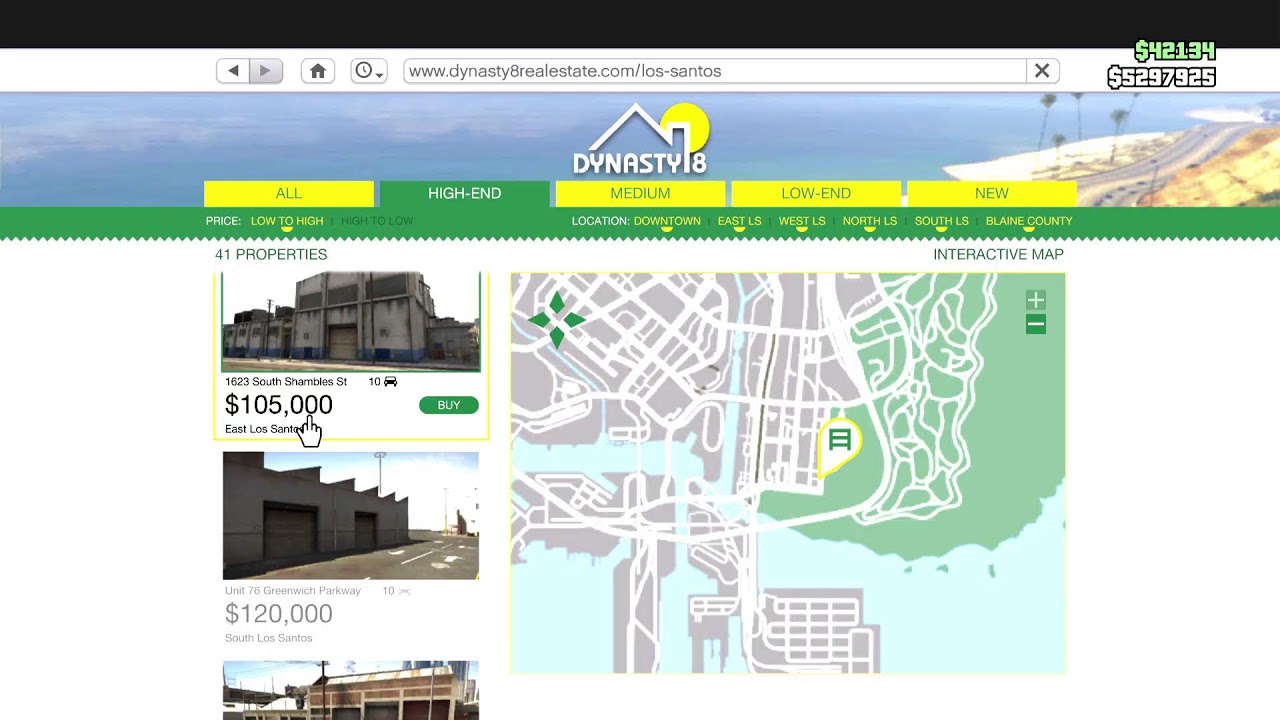This screenshot has width=1280, height=720.
Task: Filter by EAST LS location
Action: pyautogui.click(x=740, y=221)
